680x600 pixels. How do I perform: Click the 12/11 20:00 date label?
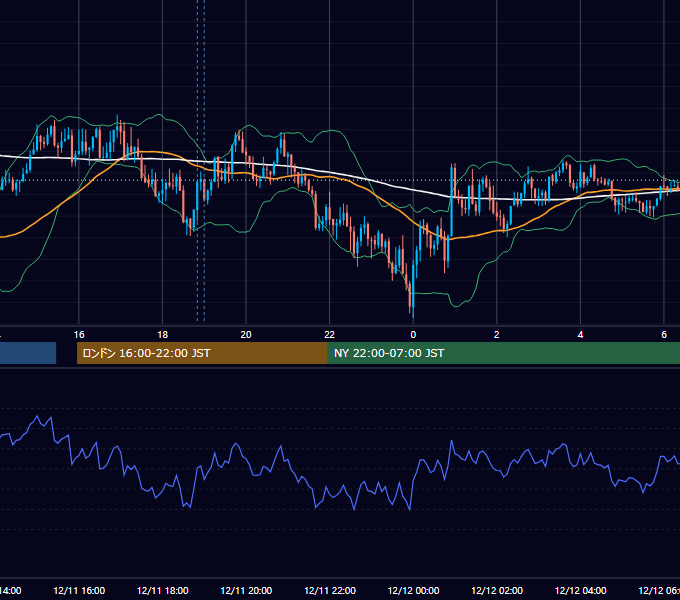246,590
